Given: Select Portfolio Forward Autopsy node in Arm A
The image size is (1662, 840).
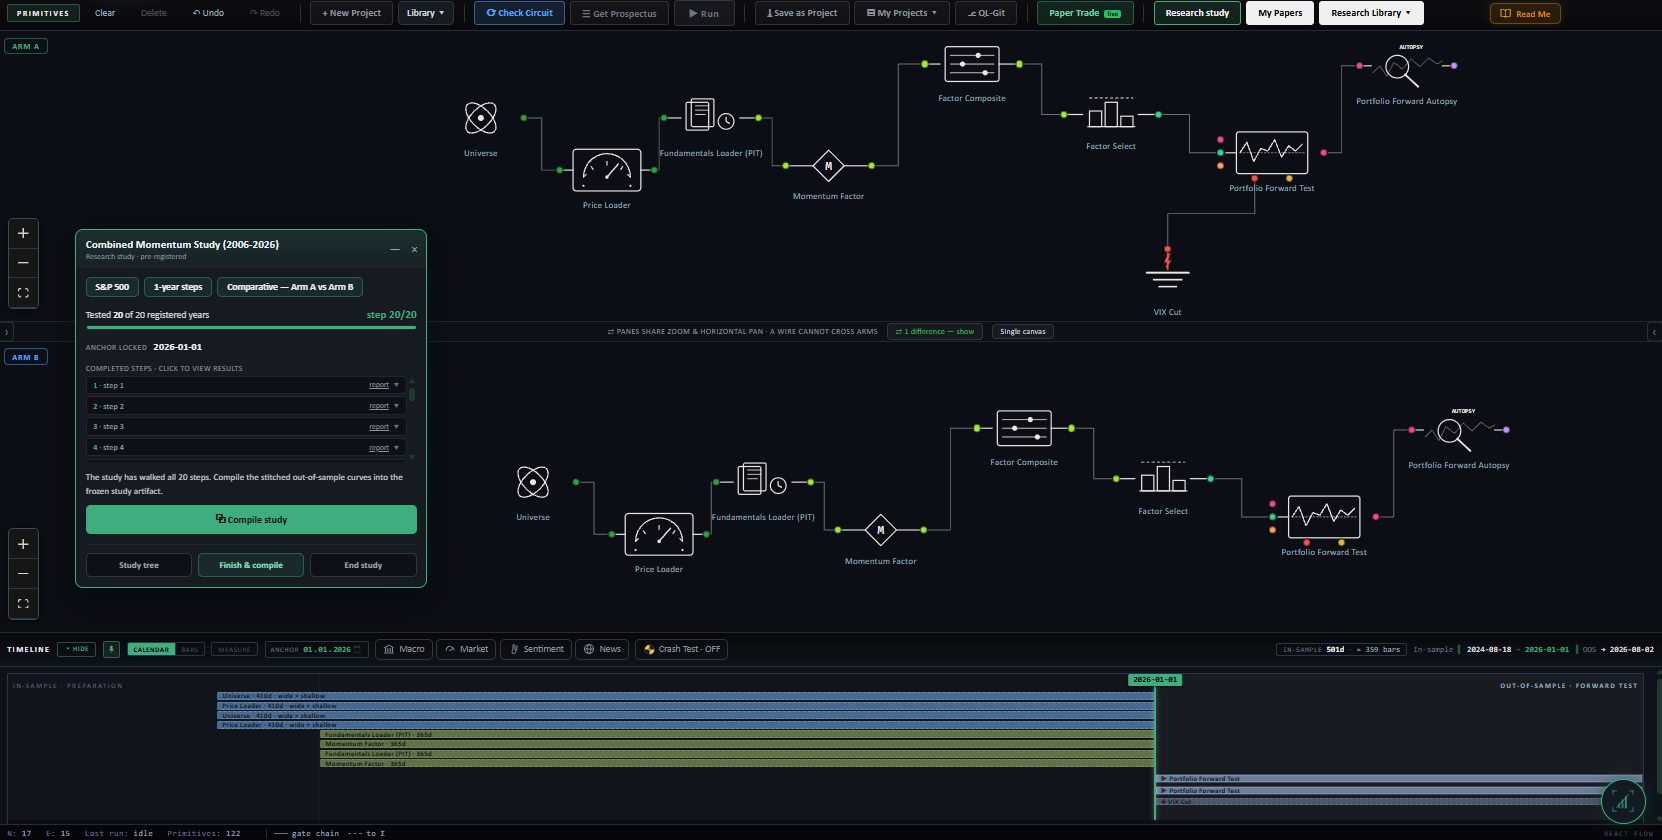Looking at the screenshot, I should coord(1406,68).
